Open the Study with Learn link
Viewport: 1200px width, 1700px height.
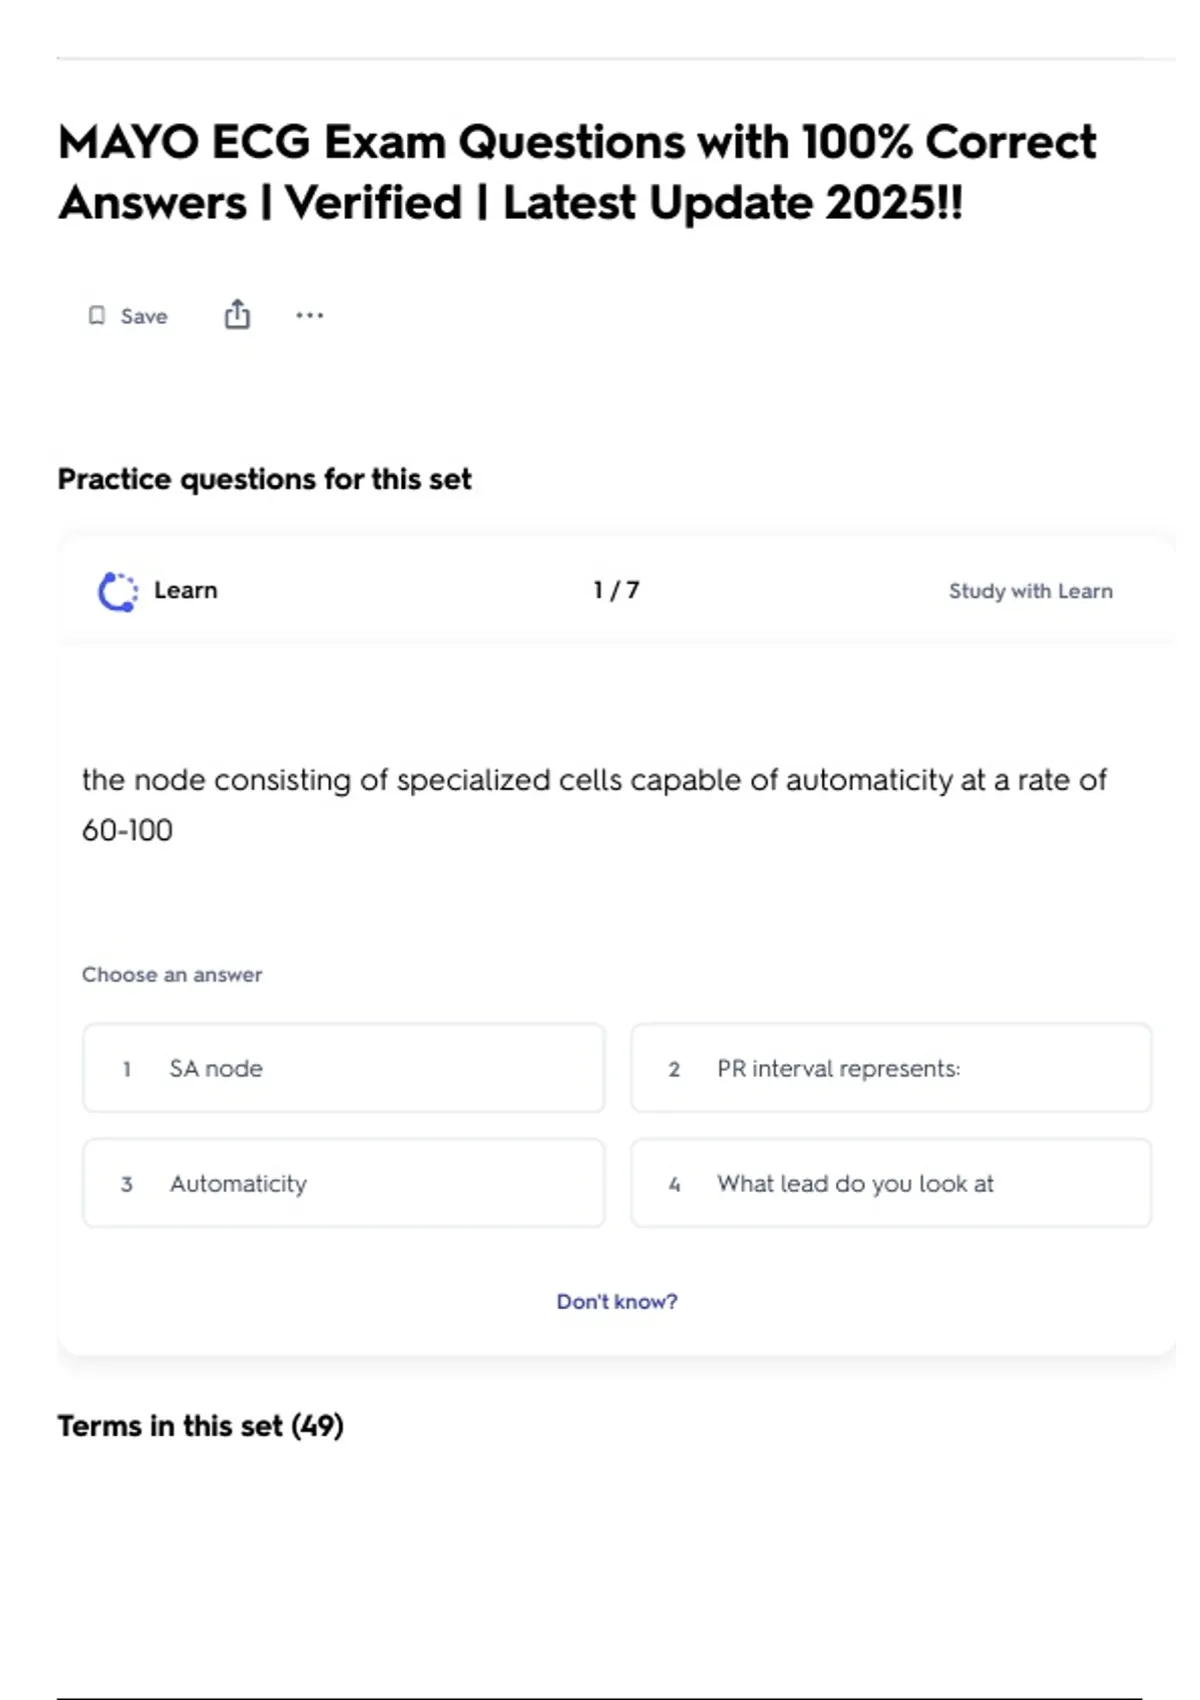[1030, 591]
